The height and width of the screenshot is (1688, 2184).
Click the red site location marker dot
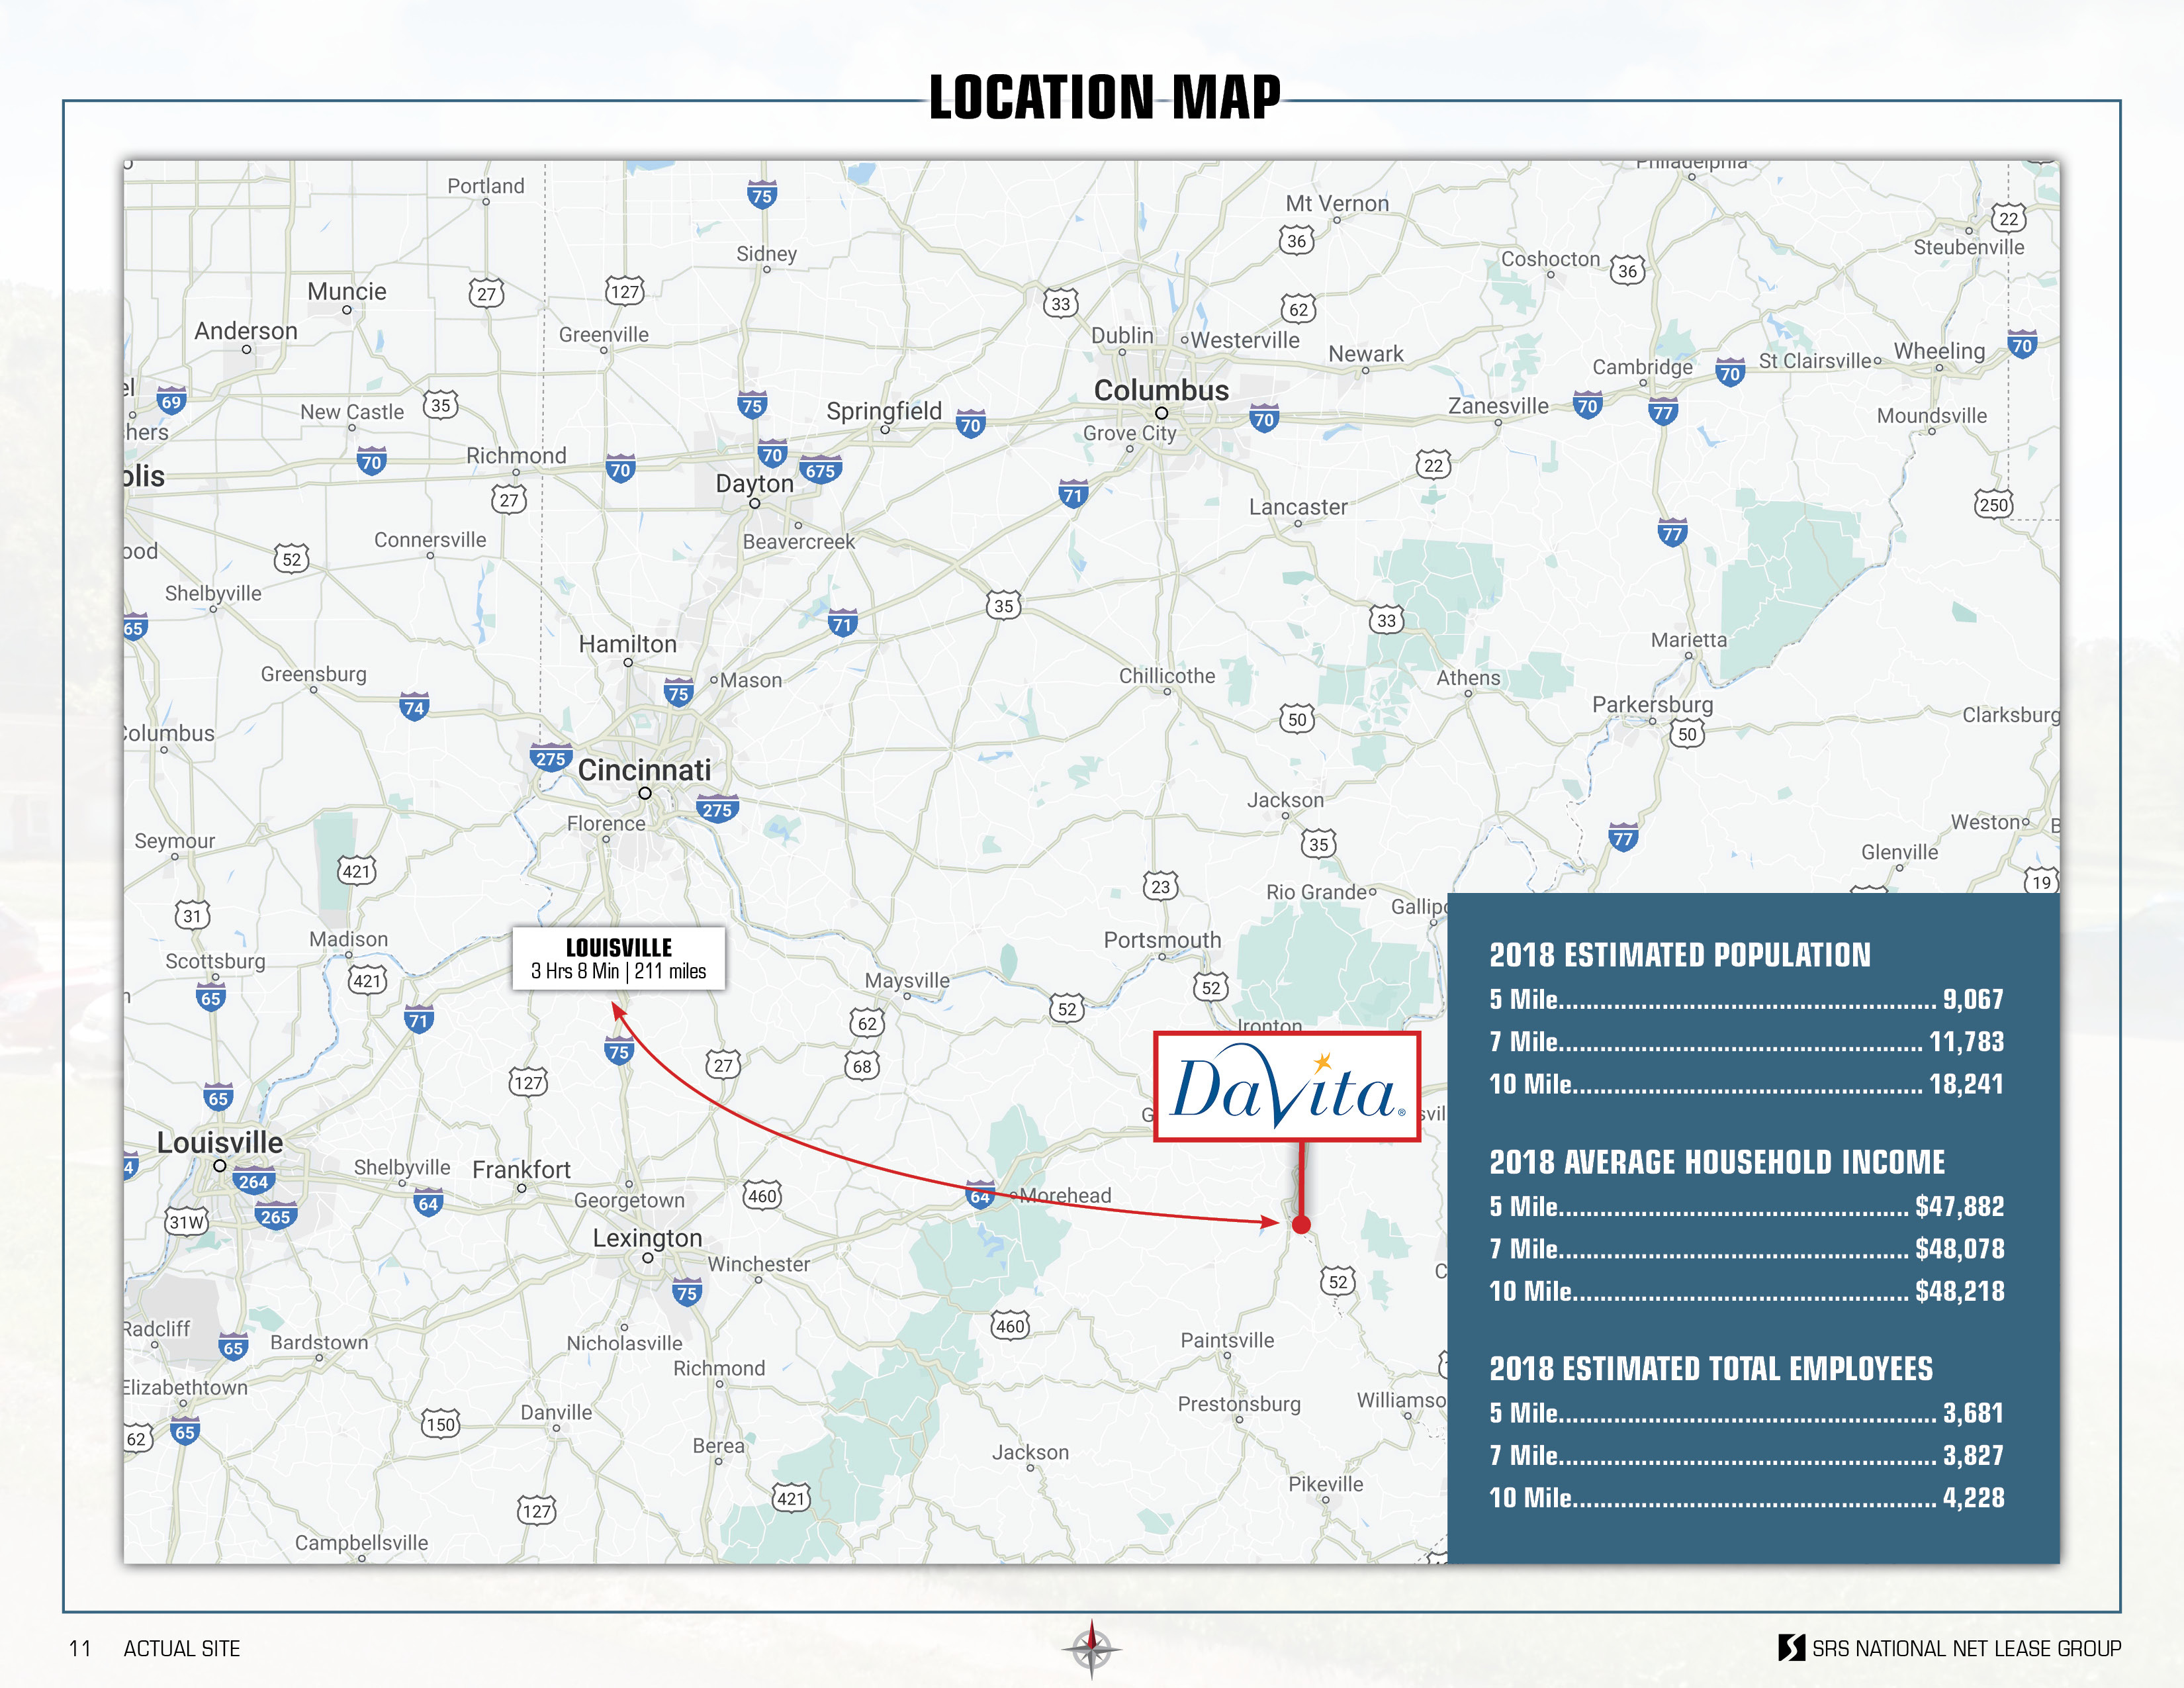click(x=1301, y=1224)
